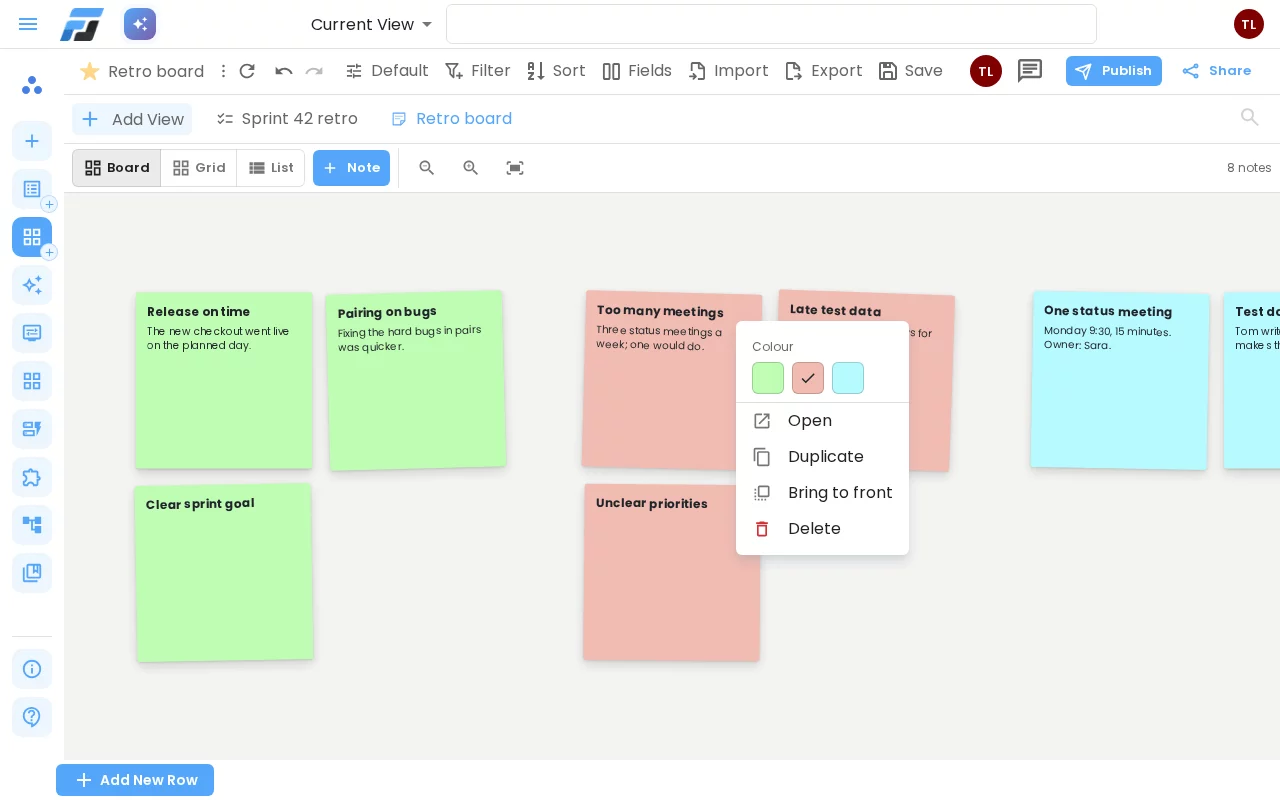Open the help question mark icon
Viewport: 1280px width, 800px height.
[x=32, y=717]
